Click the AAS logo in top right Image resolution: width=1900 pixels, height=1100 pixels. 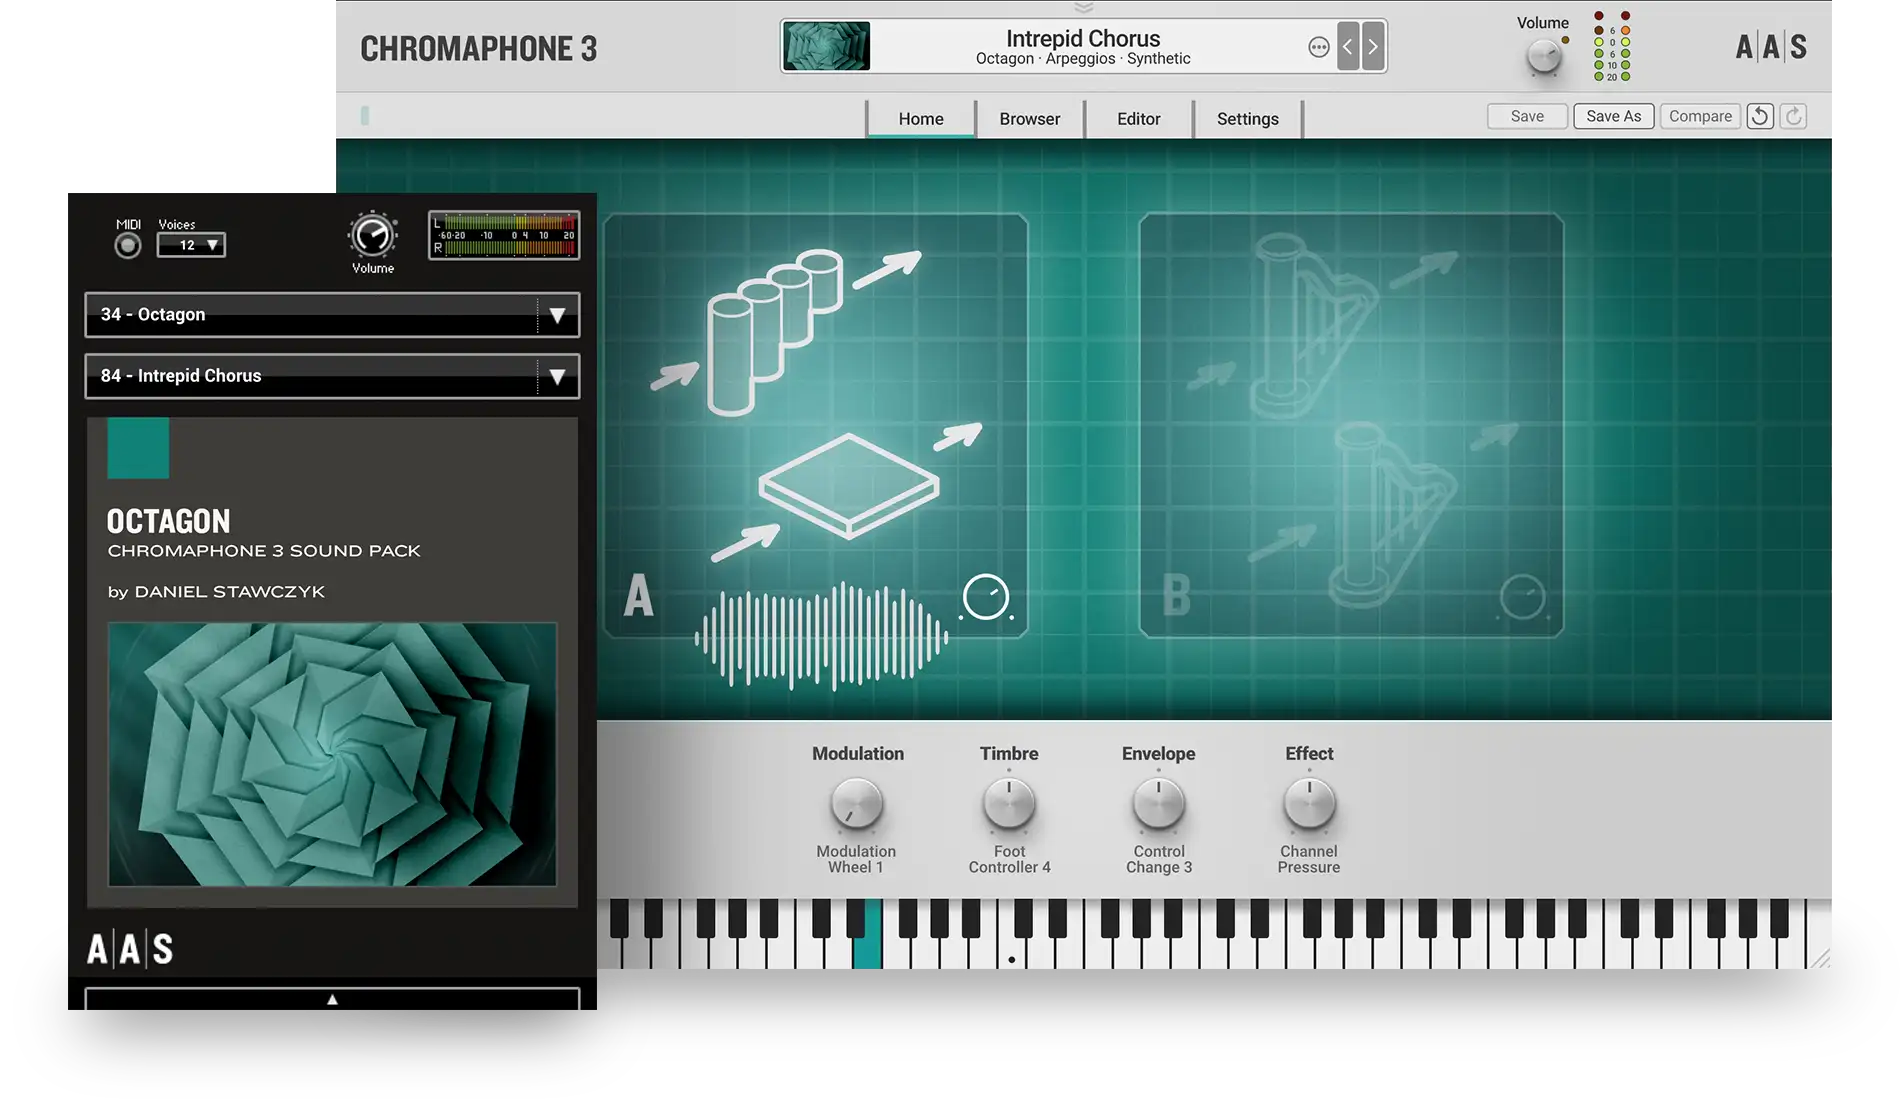click(x=1771, y=47)
